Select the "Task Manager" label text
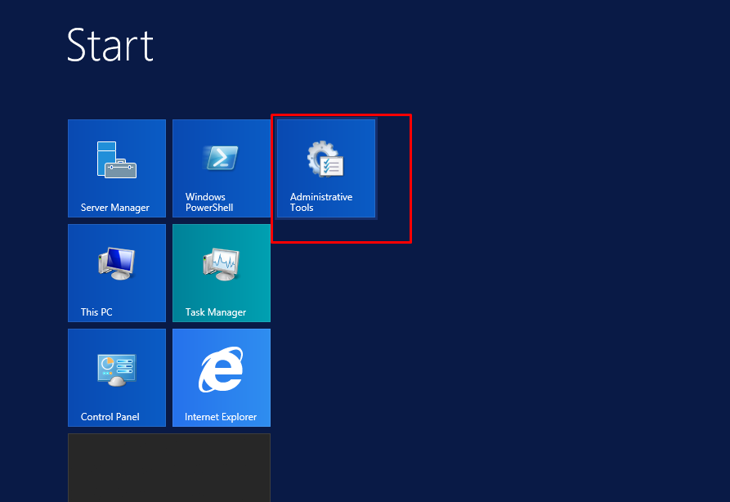Viewport: 730px width, 502px height. pos(215,312)
